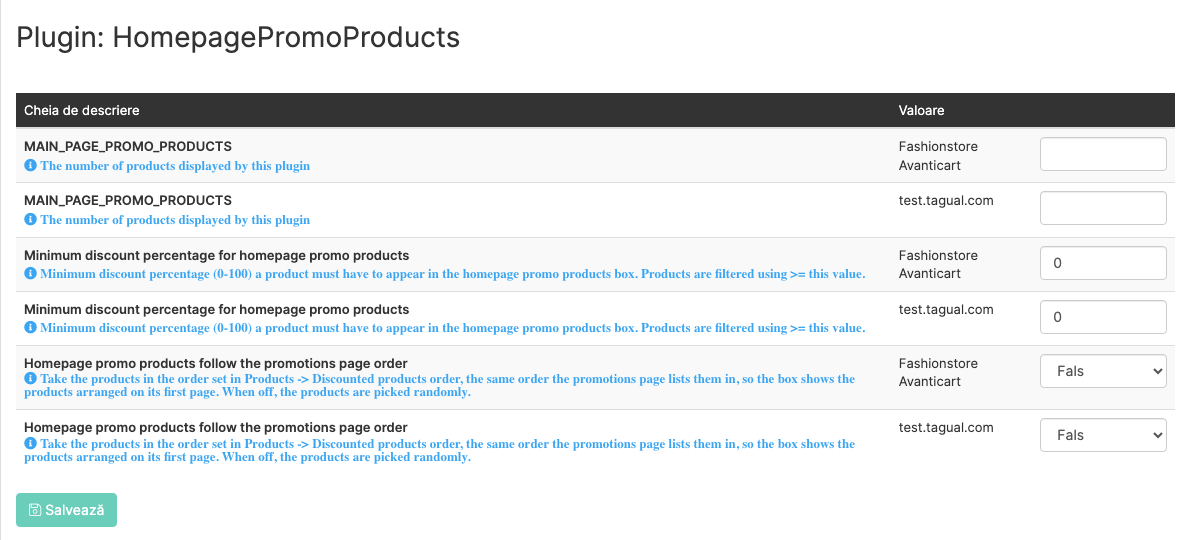Focus minimum discount field for Fashionstore Avanticart

(1103, 263)
